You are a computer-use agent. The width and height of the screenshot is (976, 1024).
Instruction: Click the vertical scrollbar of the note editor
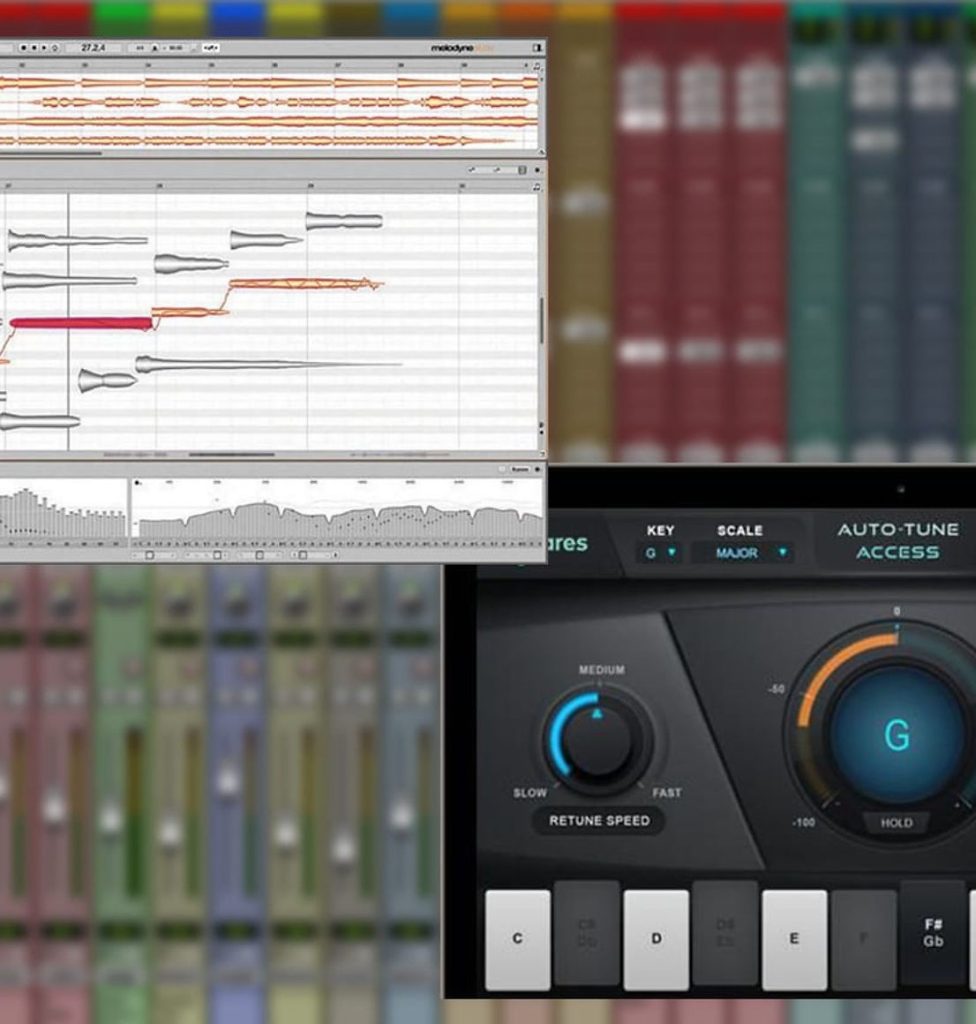tap(541, 320)
